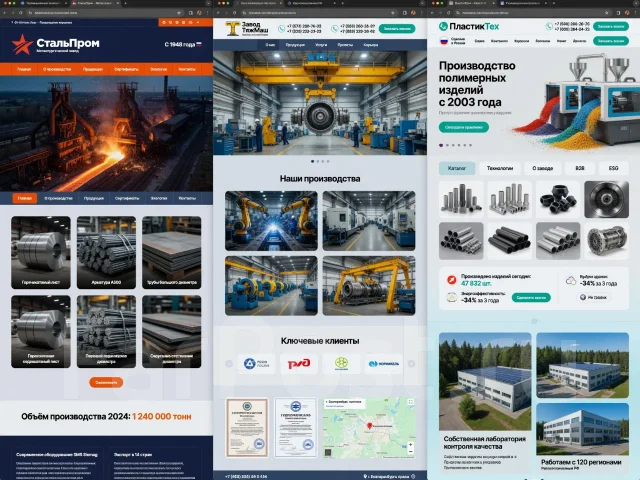Open Продукция in ТяжМаш navigation
This screenshot has height=480, width=640.
(x=295, y=45)
